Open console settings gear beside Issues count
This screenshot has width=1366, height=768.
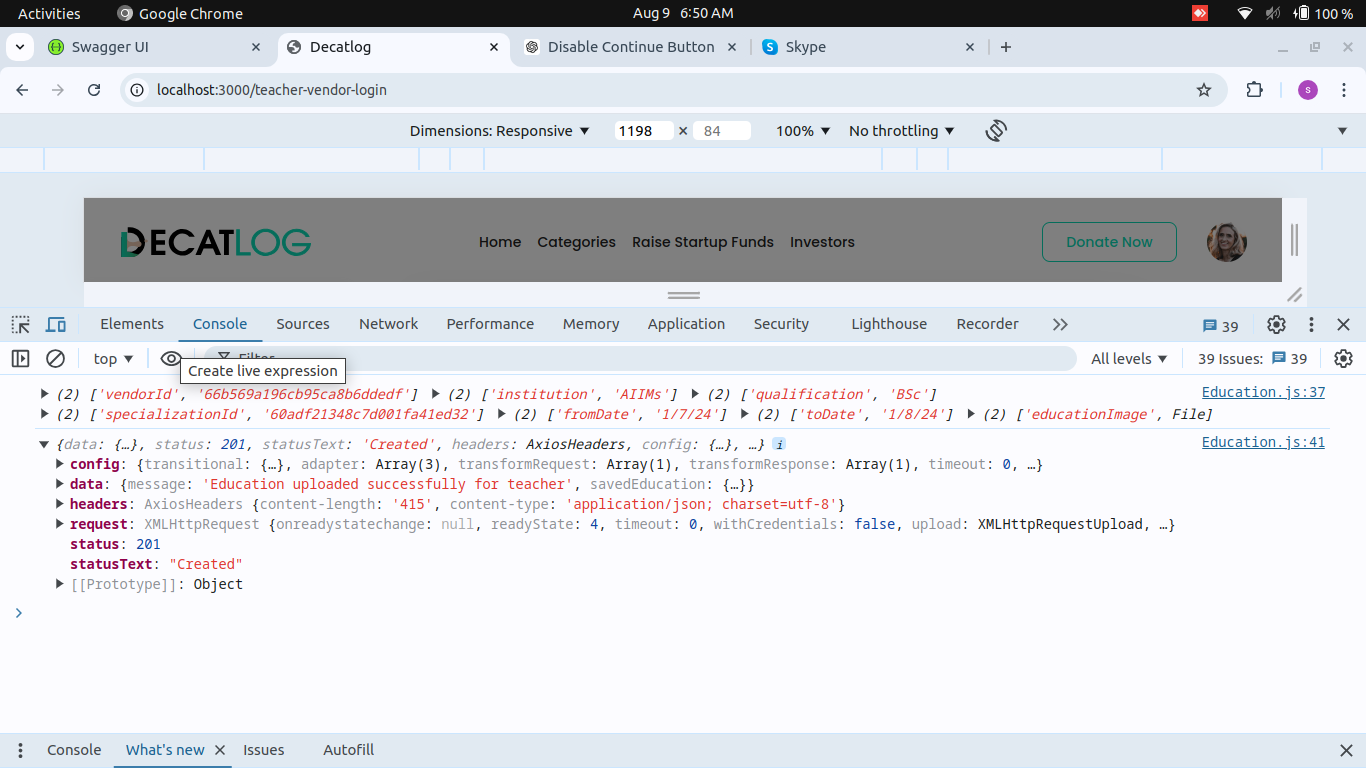pos(1343,358)
